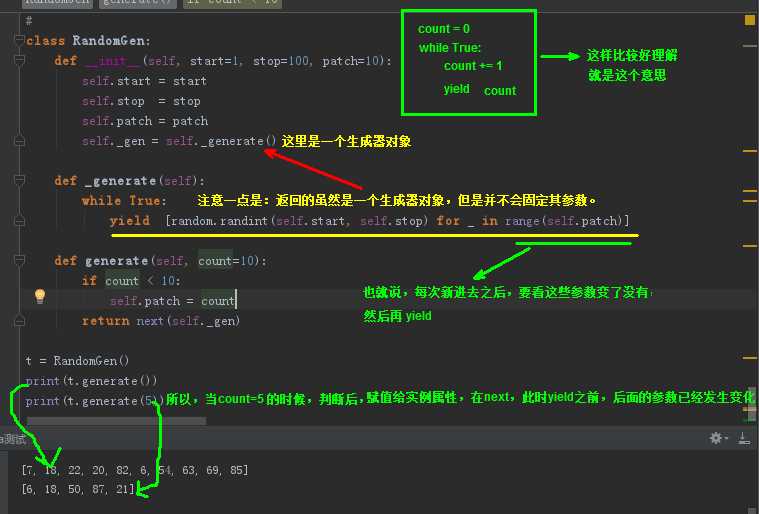The image size is (759, 514).
Task: Click the yellow inspection status square
Action: pyautogui.click(x=749, y=20)
